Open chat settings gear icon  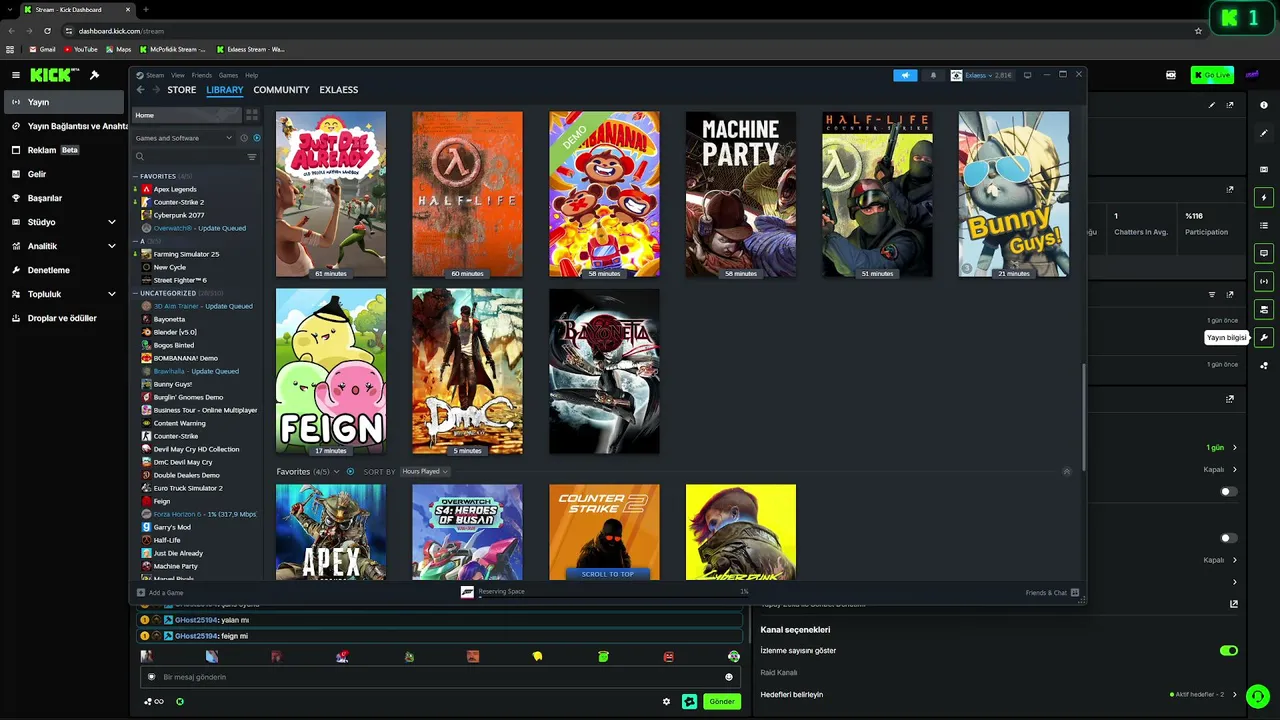[x=666, y=701]
